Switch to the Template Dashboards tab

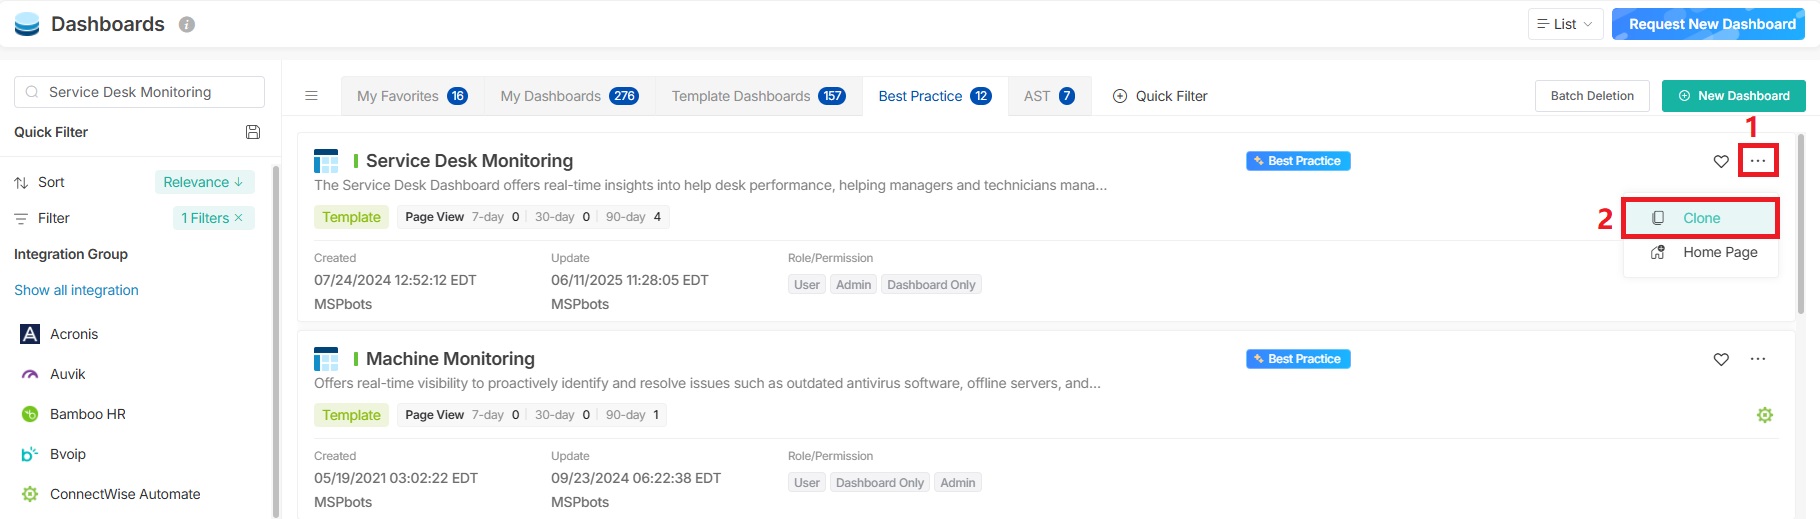758,96
